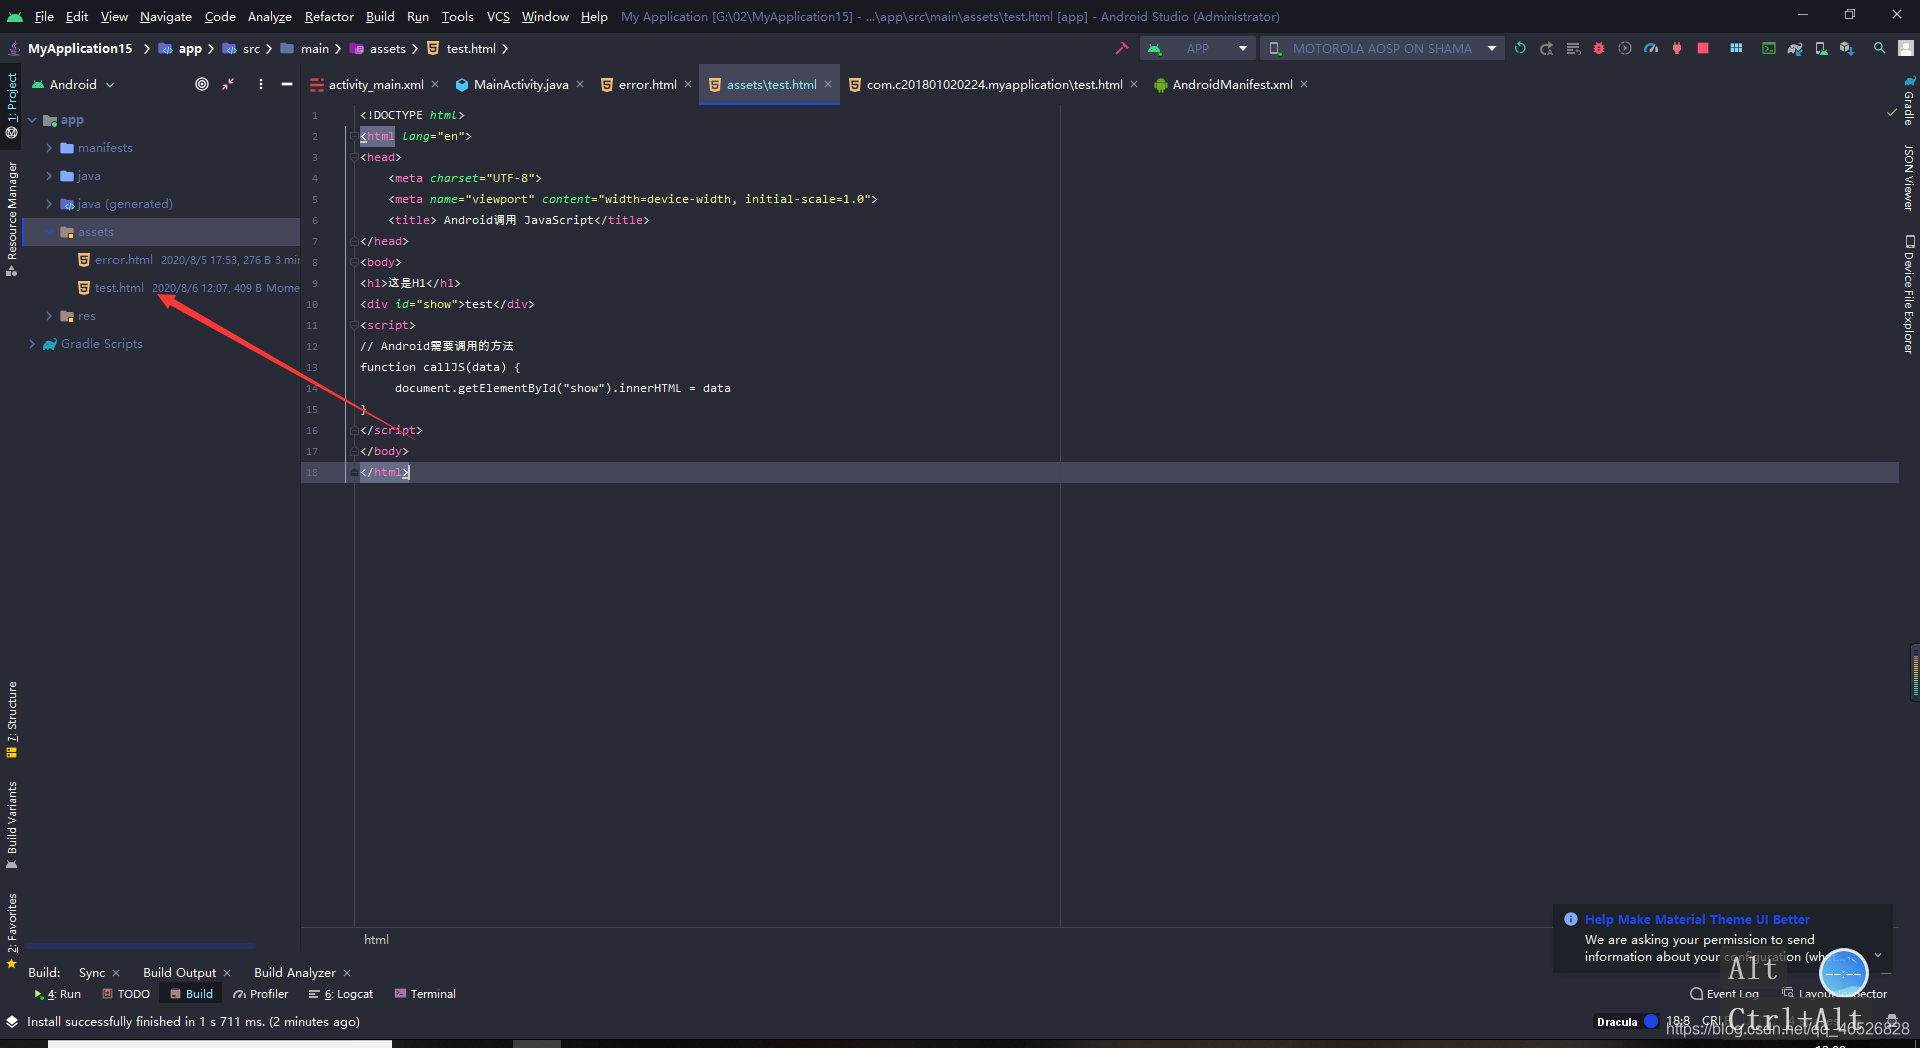1920x1048 pixels.
Task: Open Gradle side tool window
Action: click(x=1908, y=101)
